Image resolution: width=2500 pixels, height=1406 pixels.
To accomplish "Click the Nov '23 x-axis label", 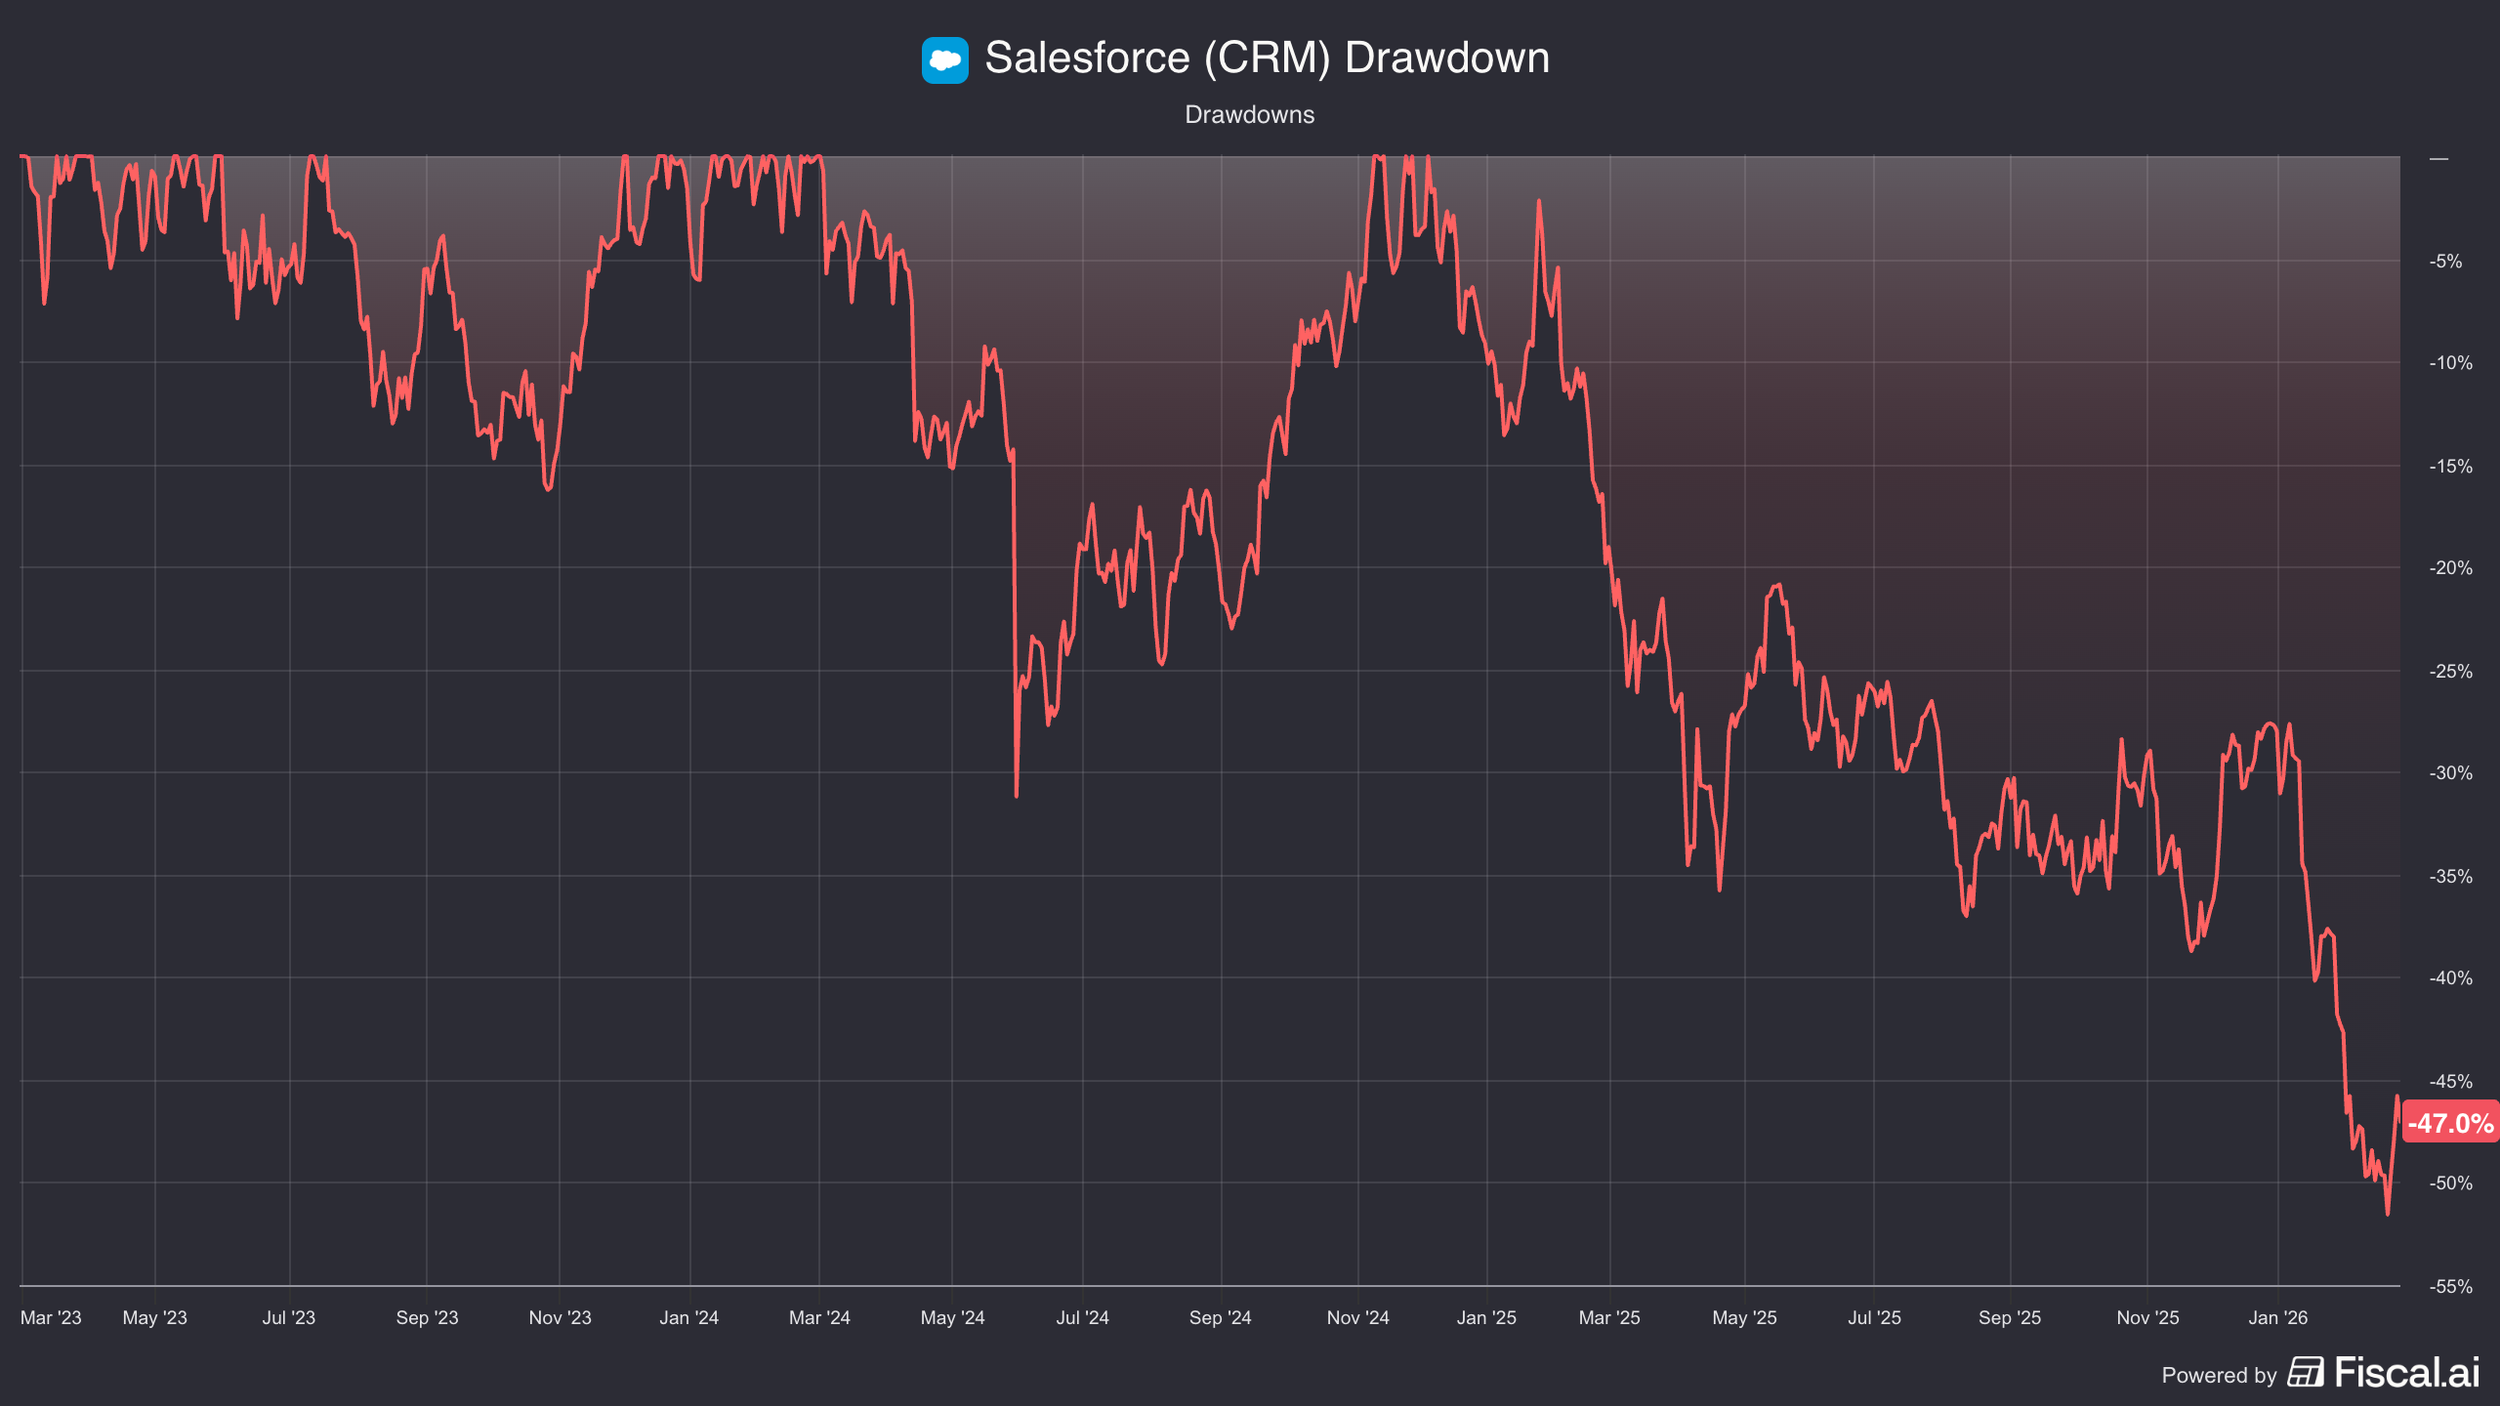I will (560, 1317).
